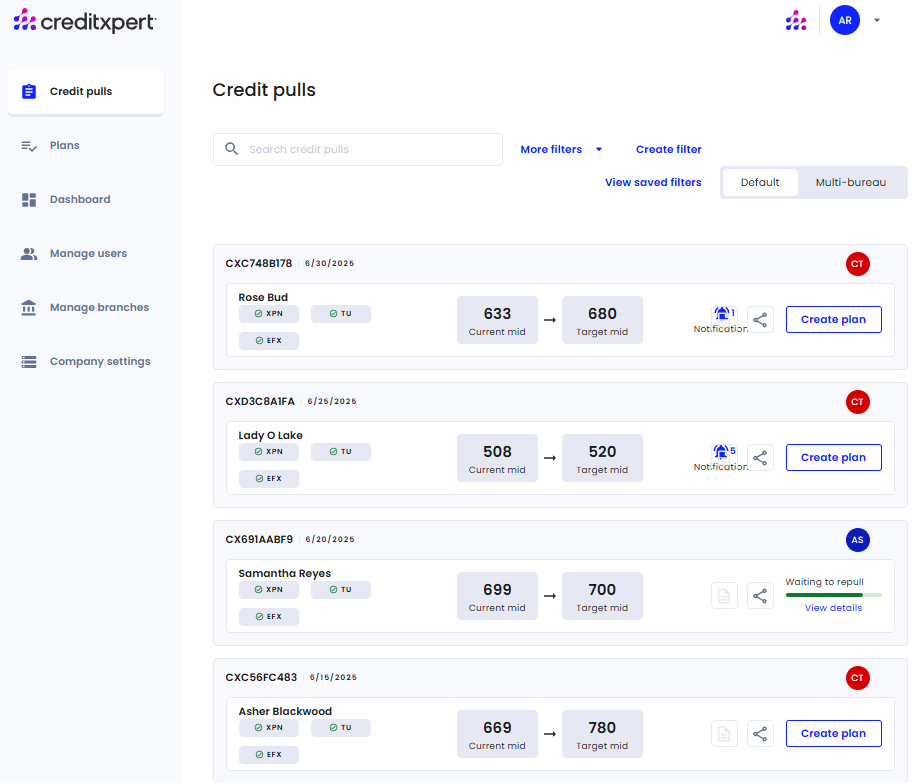Open Plans in the sidebar
Viewport: 913px width, 783px height.
point(65,146)
